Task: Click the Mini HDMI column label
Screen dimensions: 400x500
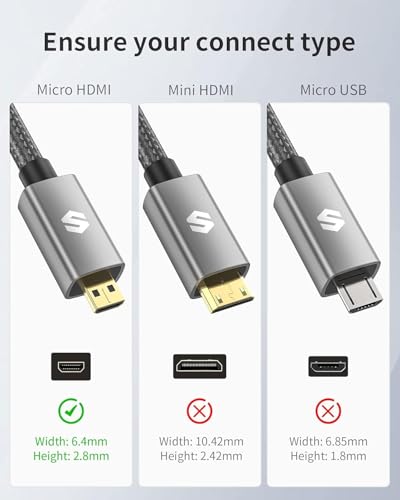Action: click(x=201, y=90)
